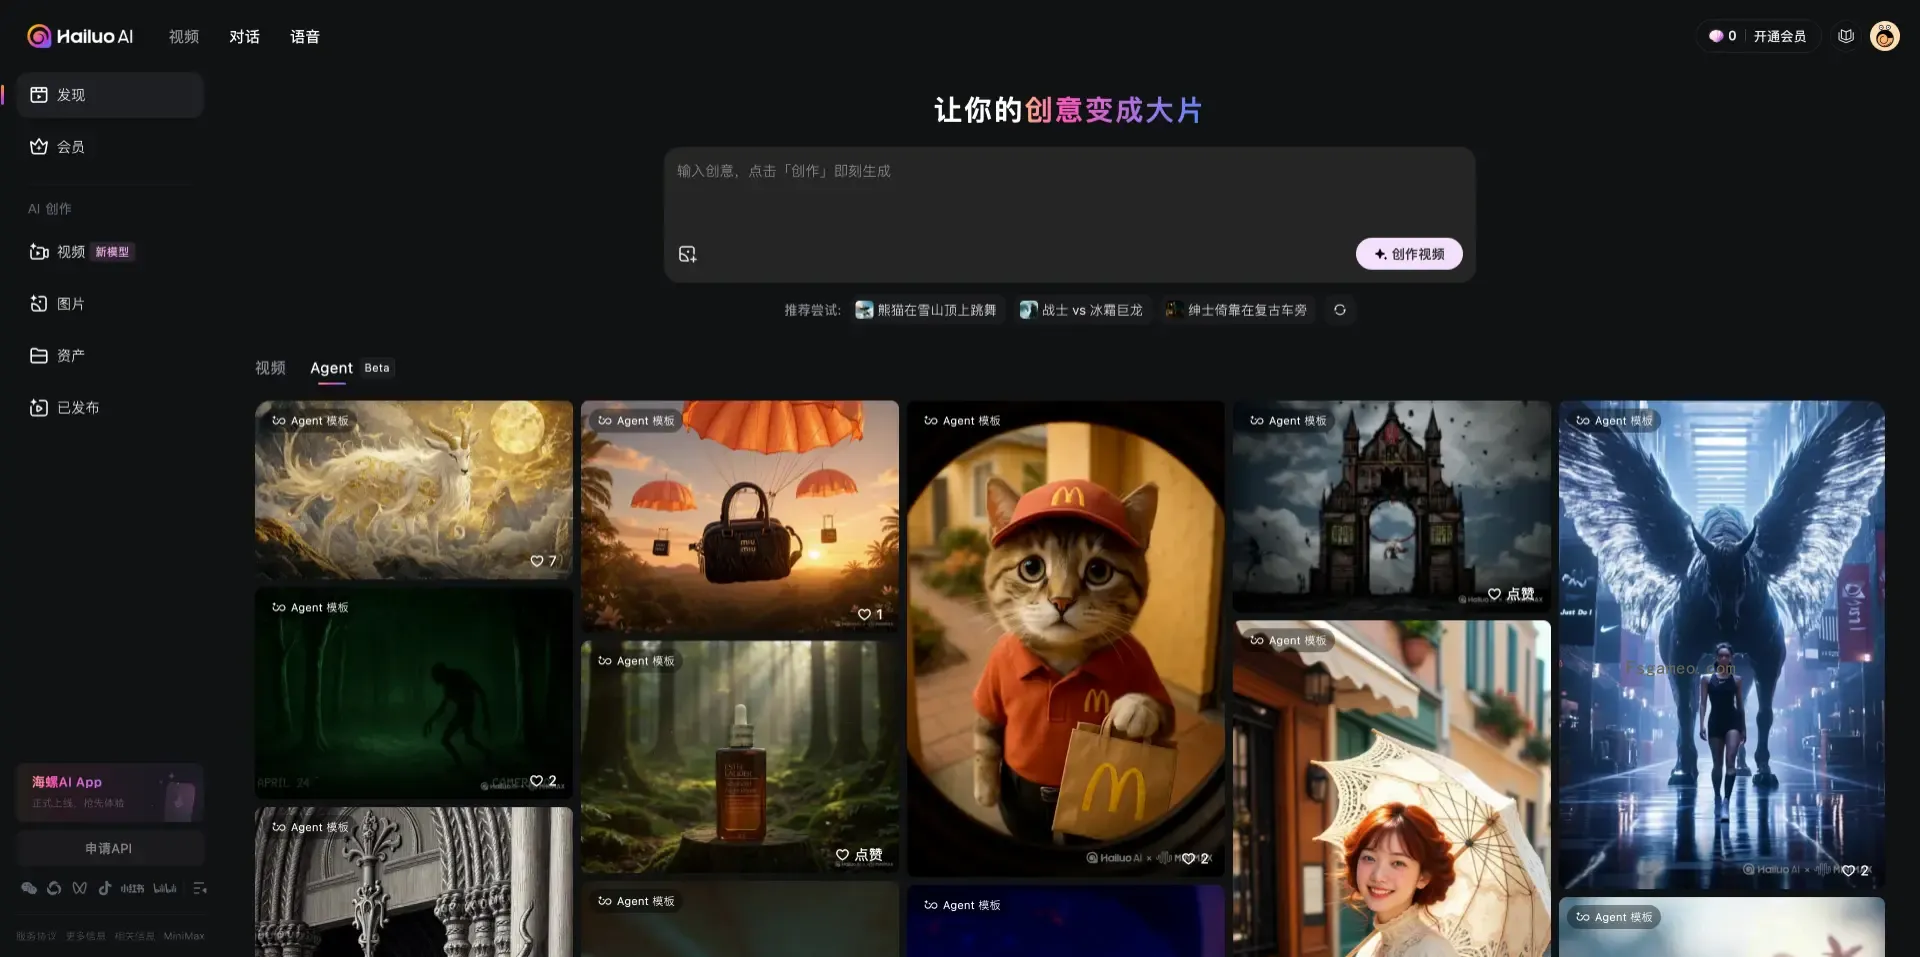Open the winged horse cyberpunk thumbnail
The image size is (1920, 957).
pyautogui.click(x=1722, y=645)
